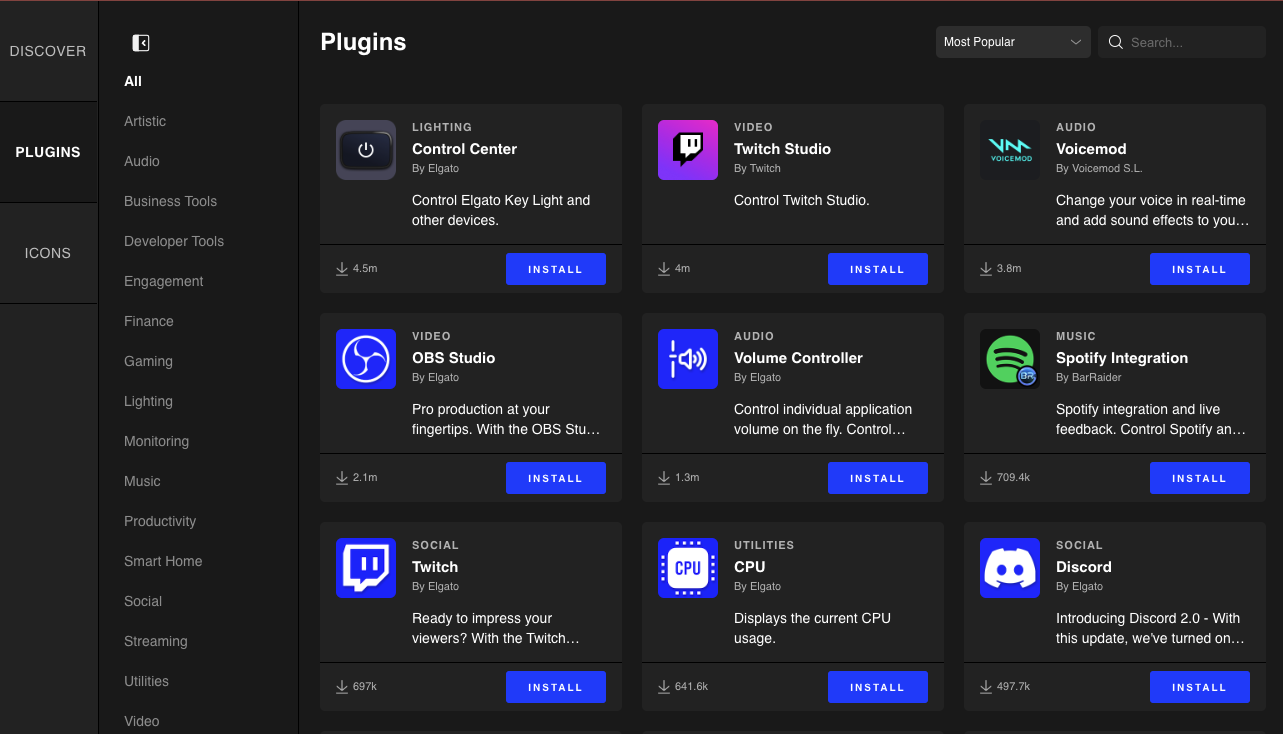Install the Spotify Integration plugin

pos(1200,478)
